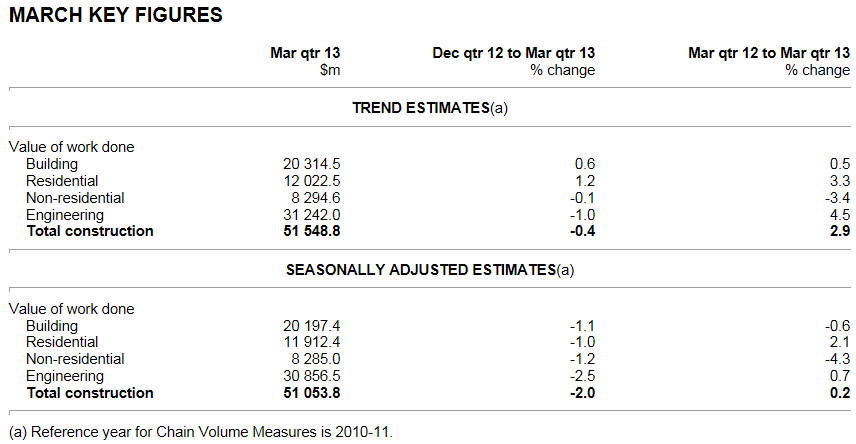This screenshot has width=856, height=444.
Task: Click the Chain Volume Measures footnote text
Action: coord(201,432)
